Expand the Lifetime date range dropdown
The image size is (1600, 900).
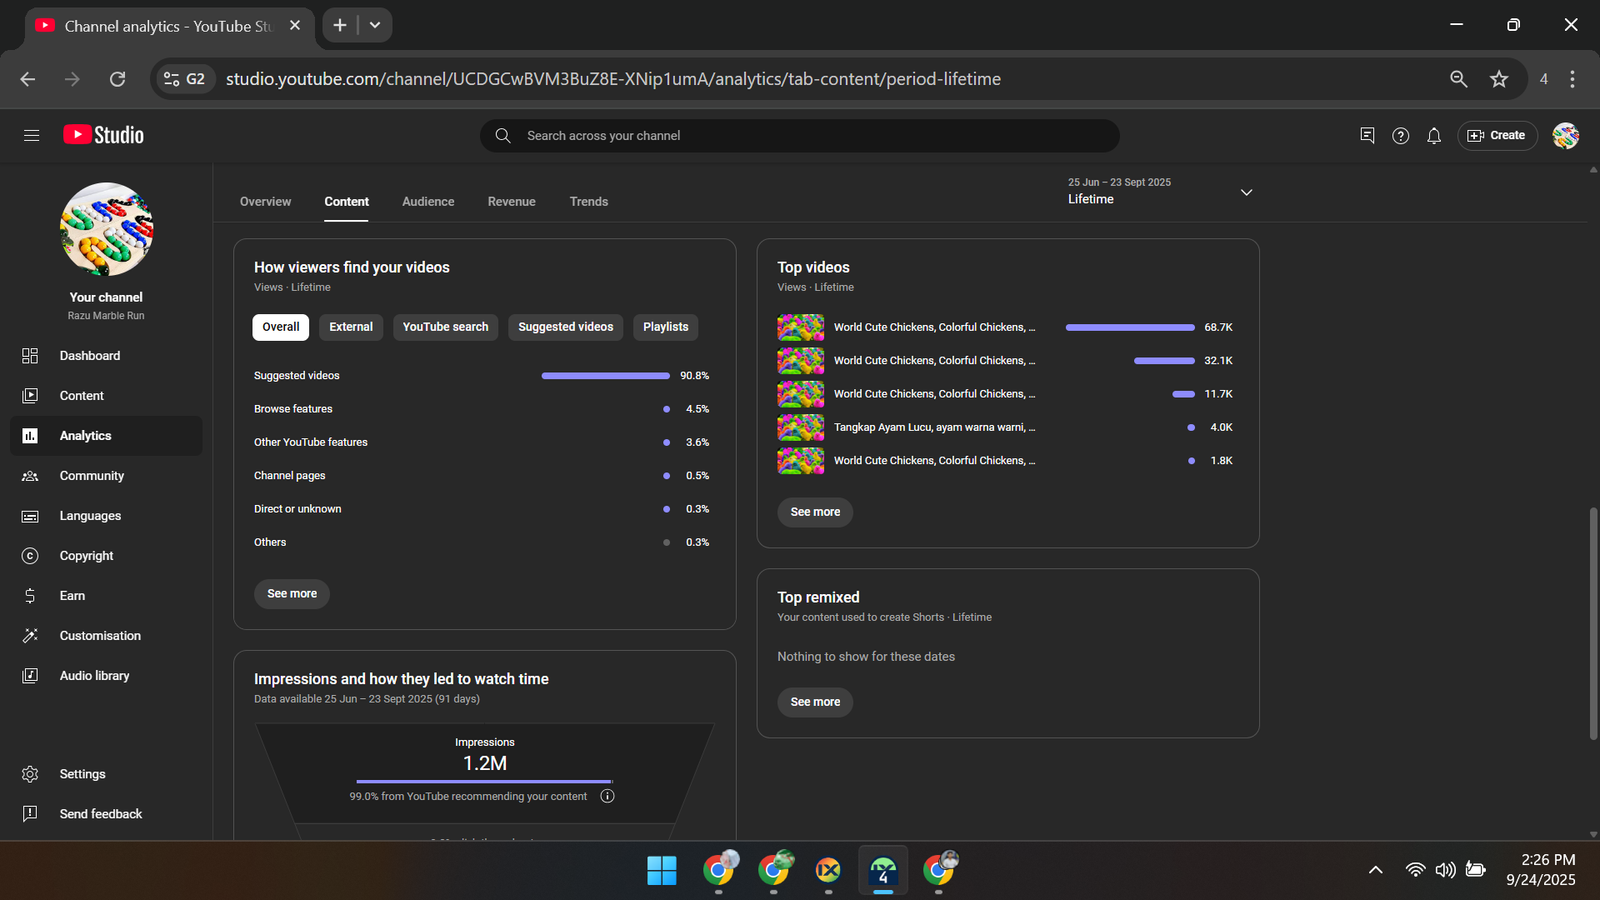tap(1246, 192)
